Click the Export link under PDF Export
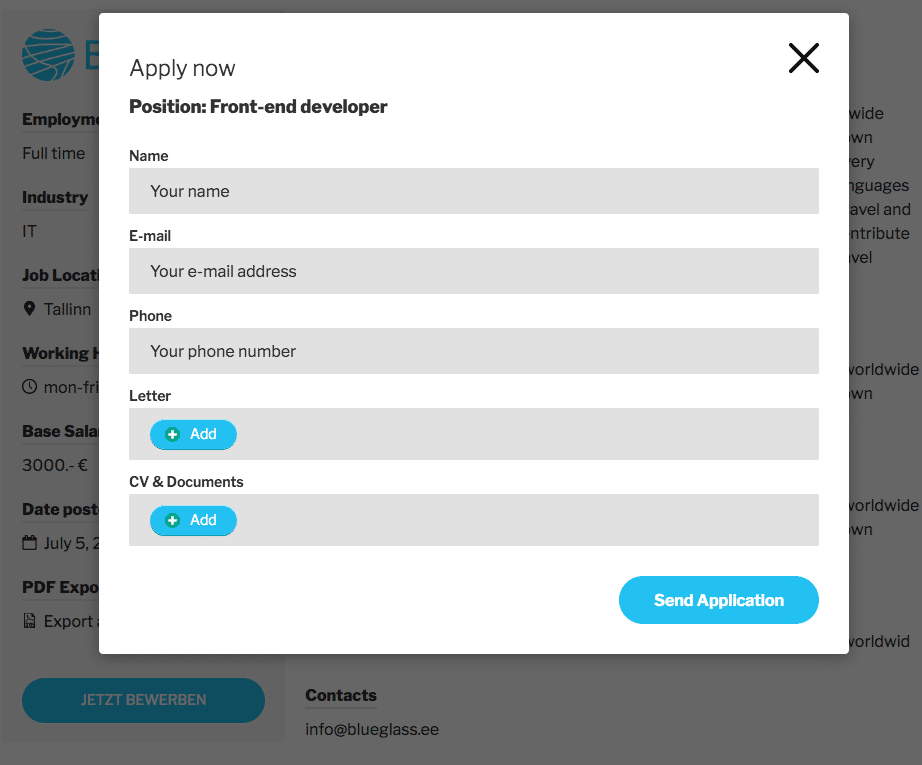The width and height of the screenshot is (922, 765). [70, 621]
